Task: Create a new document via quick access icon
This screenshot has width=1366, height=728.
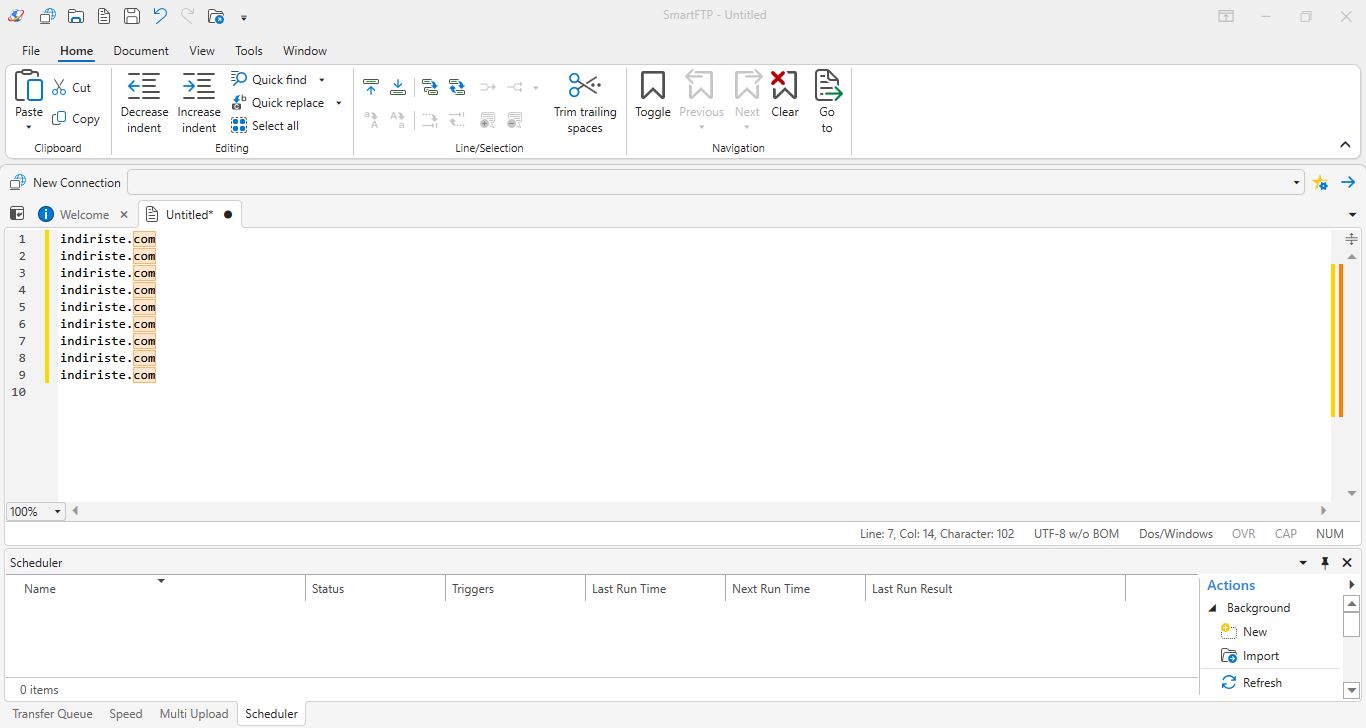Action: coord(104,16)
